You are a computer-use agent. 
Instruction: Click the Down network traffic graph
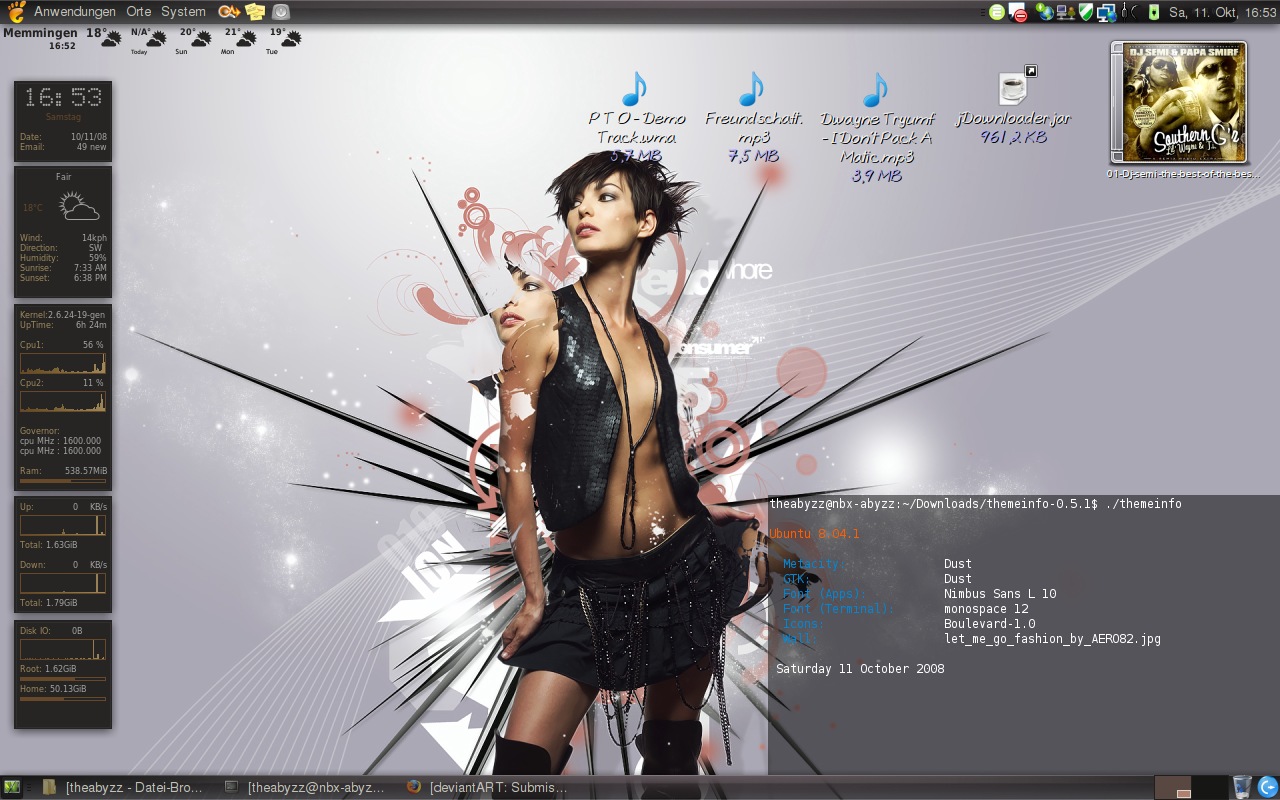click(x=62, y=583)
